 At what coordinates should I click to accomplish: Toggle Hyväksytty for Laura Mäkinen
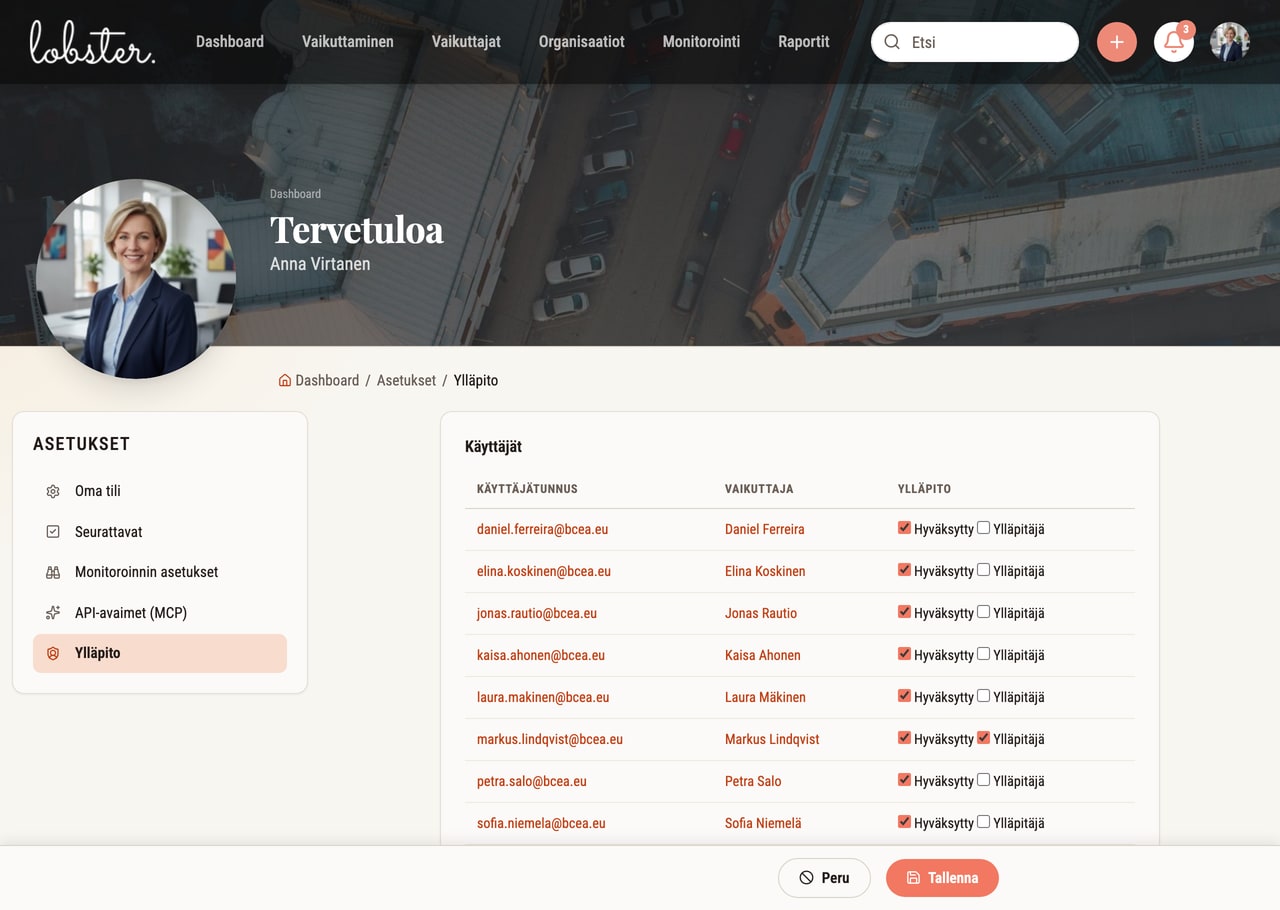pyautogui.click(x=904, y=696)
